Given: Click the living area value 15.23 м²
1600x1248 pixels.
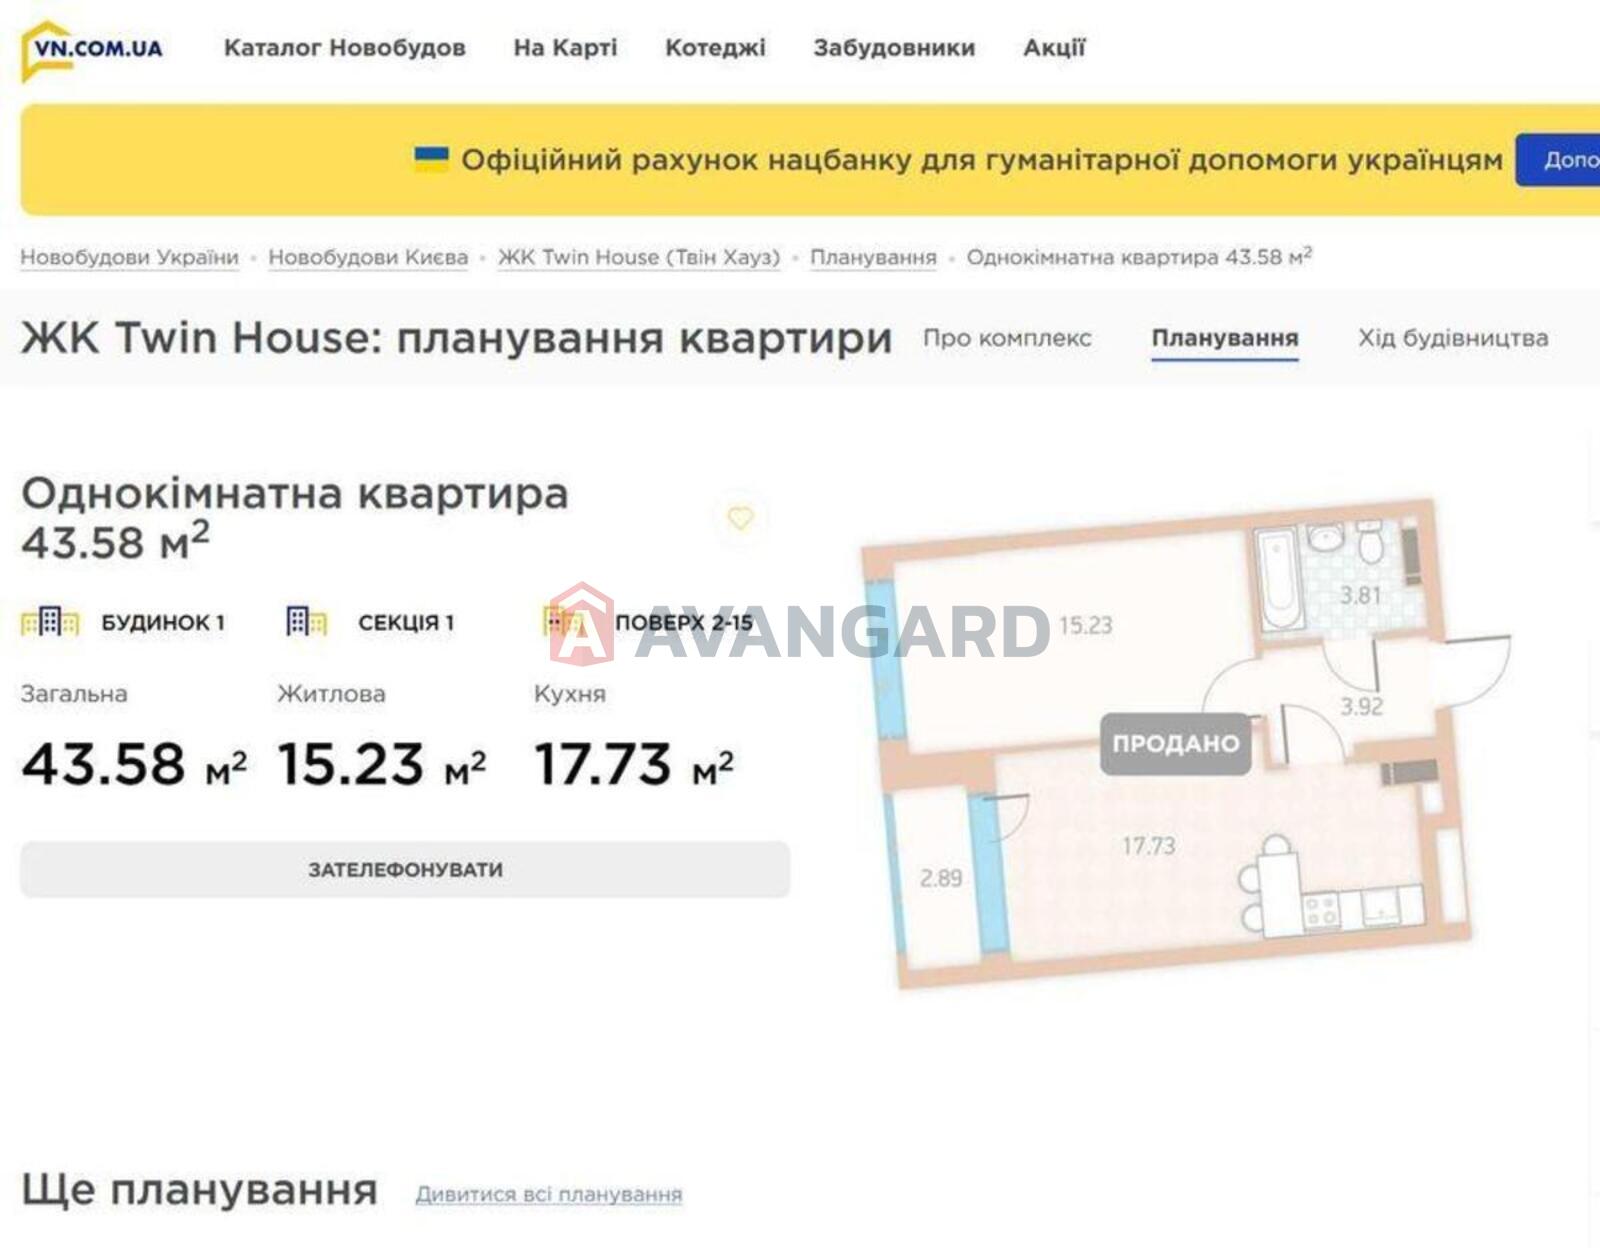Looking at the screenshot, I should (382, 764).
